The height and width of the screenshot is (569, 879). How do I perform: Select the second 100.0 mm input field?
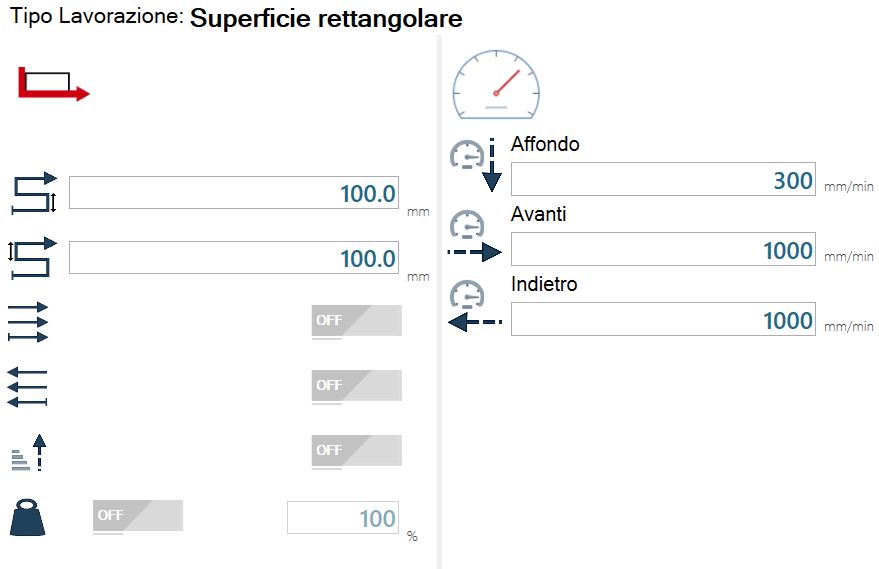234,258
